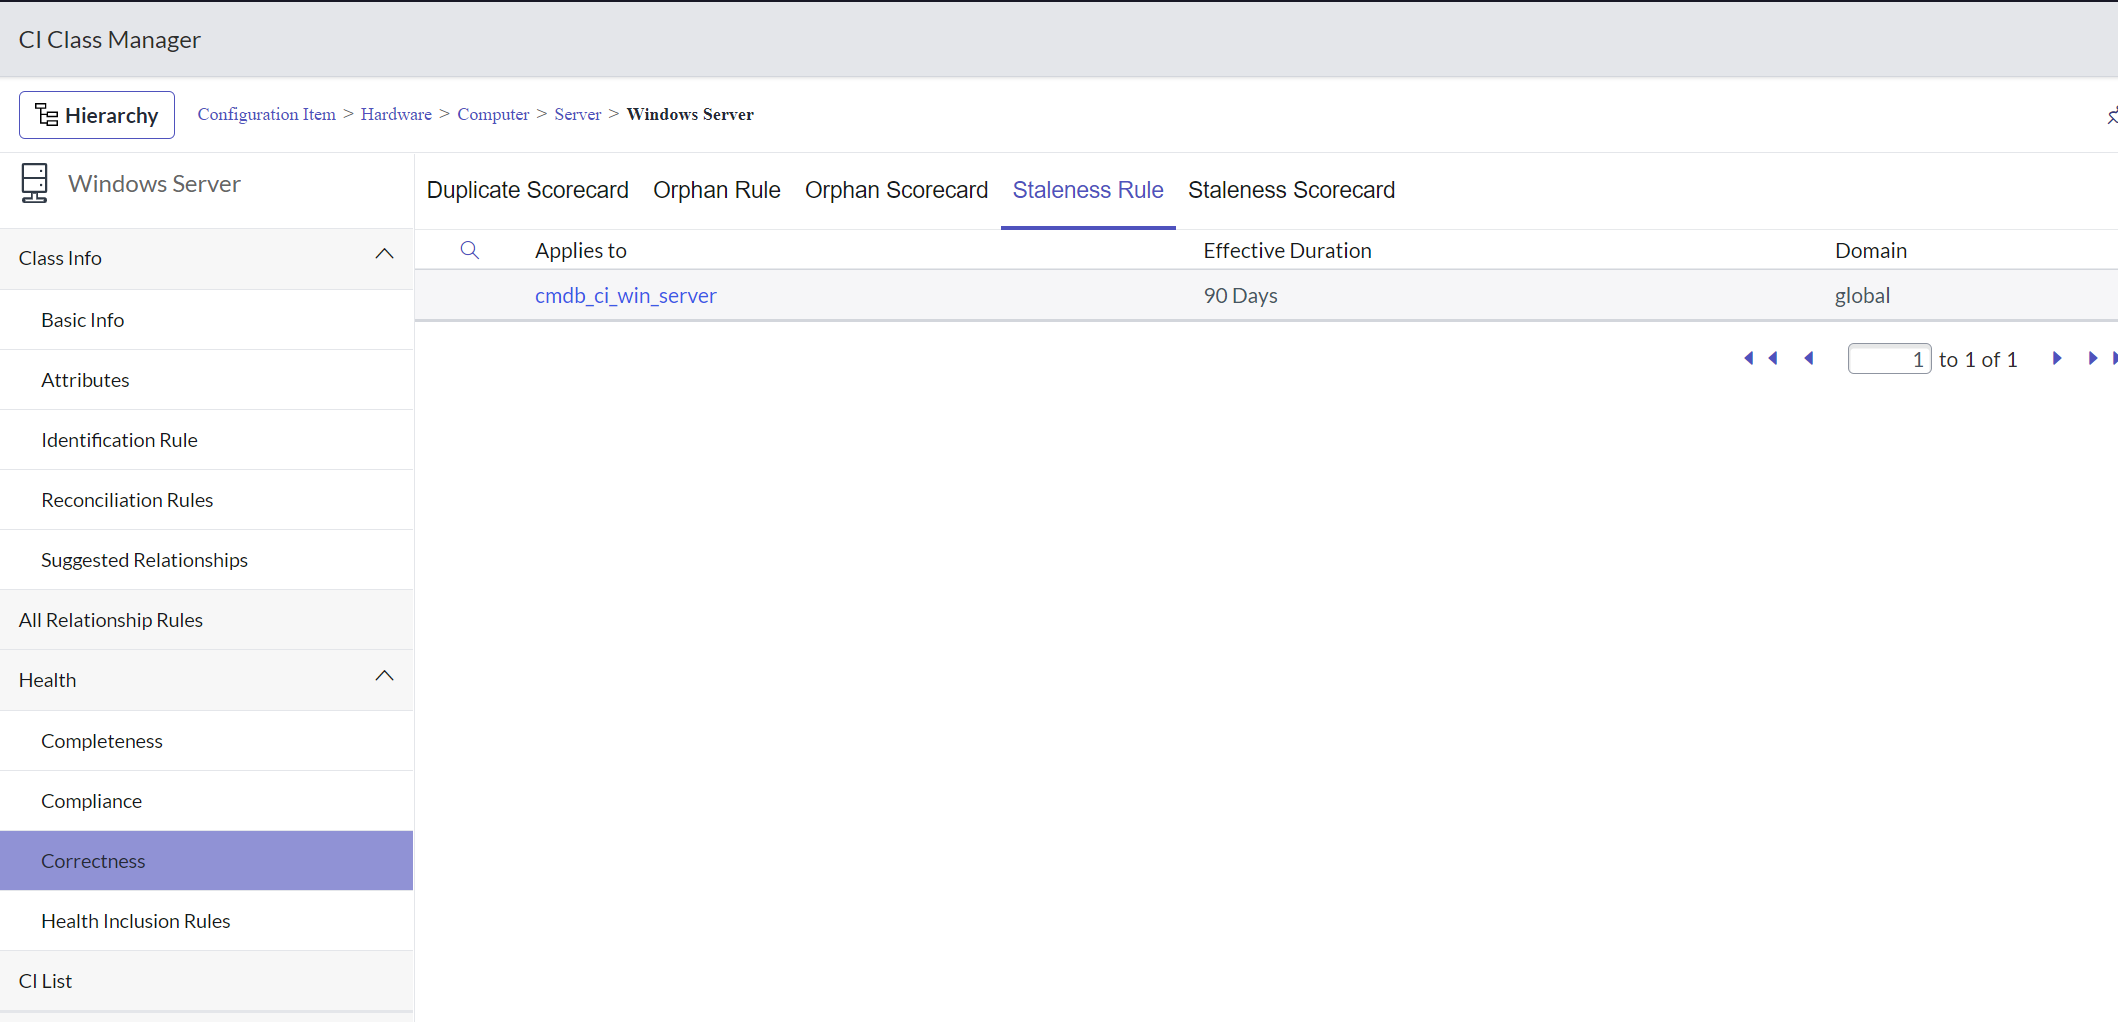The image size is (2118, 1022).
Task: Click the 'Windows Server' breadcrumb text
Action: [x=690, y=114]
